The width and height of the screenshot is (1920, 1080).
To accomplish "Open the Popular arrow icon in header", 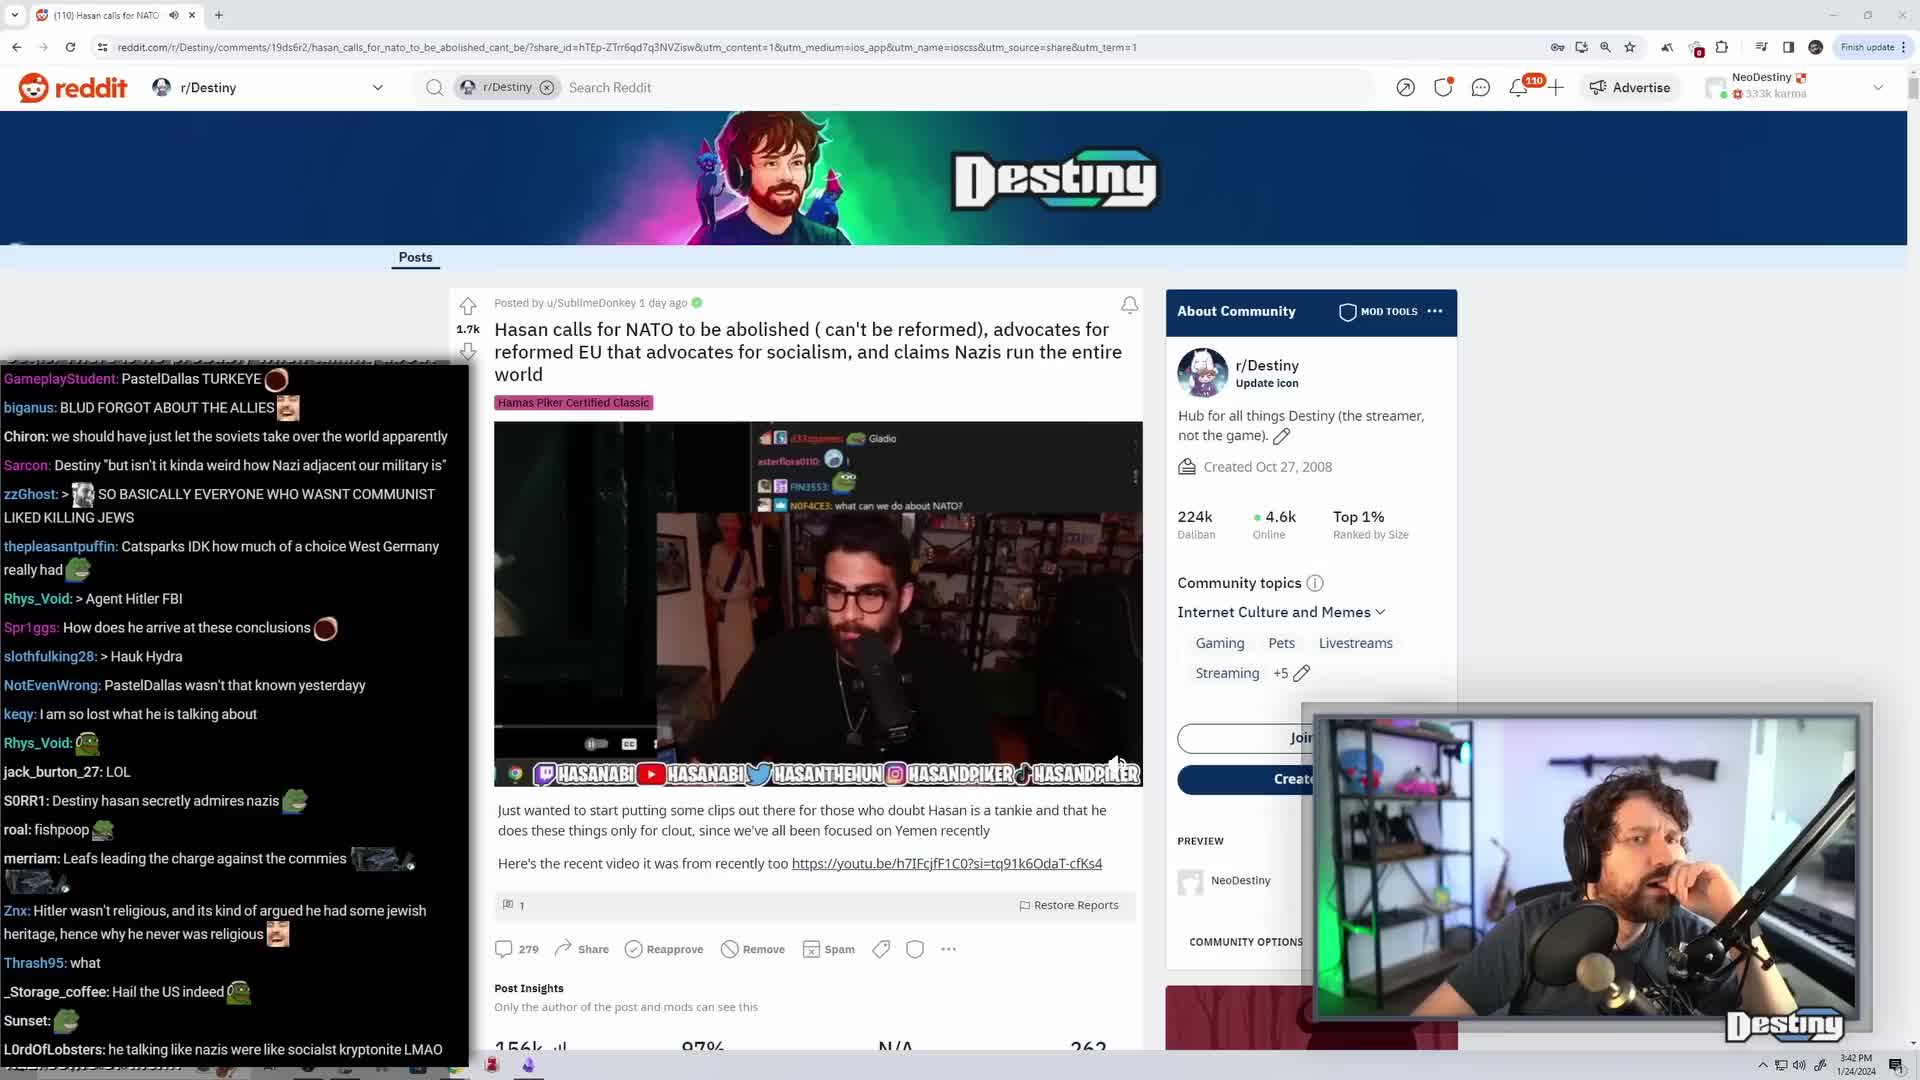I will click(x=1405, y=88).
